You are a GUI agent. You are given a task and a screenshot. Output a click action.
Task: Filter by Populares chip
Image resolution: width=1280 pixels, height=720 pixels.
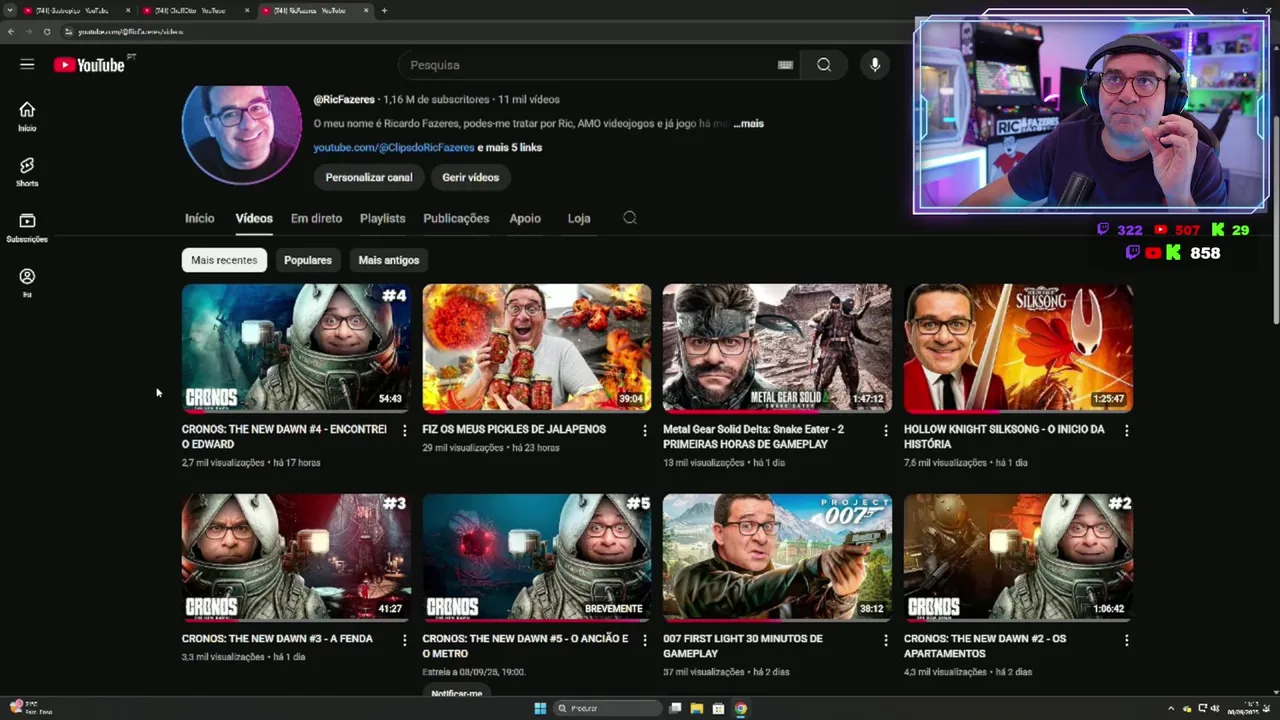pyautogui.click(x=308, y=260)
